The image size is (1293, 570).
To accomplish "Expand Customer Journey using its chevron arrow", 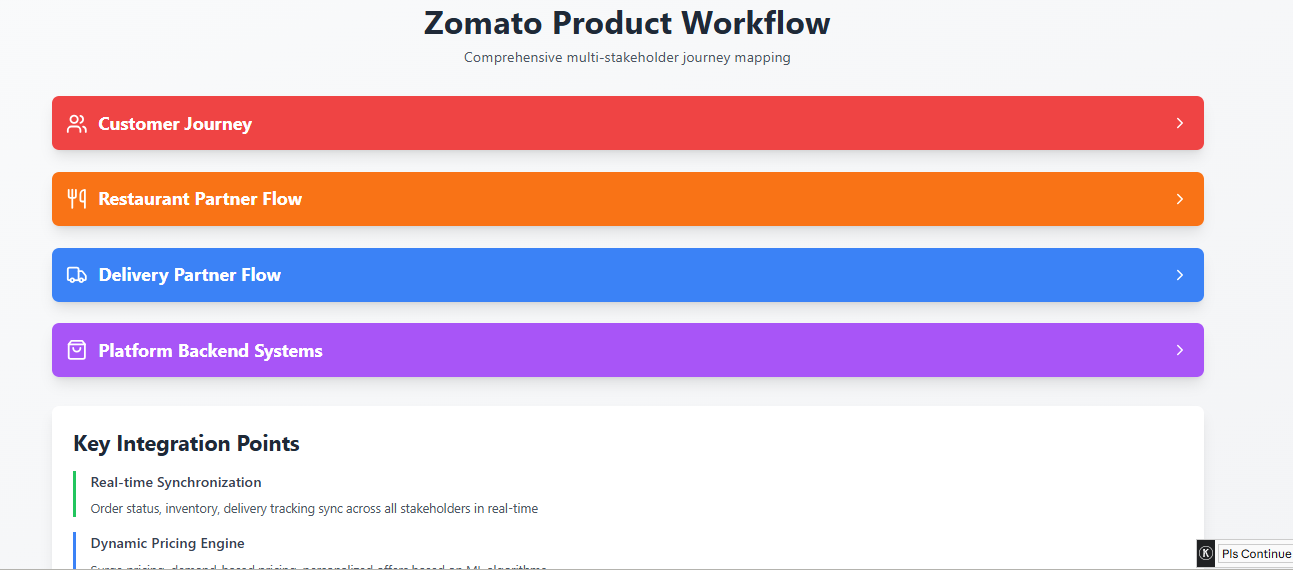I will [1180, 123].
